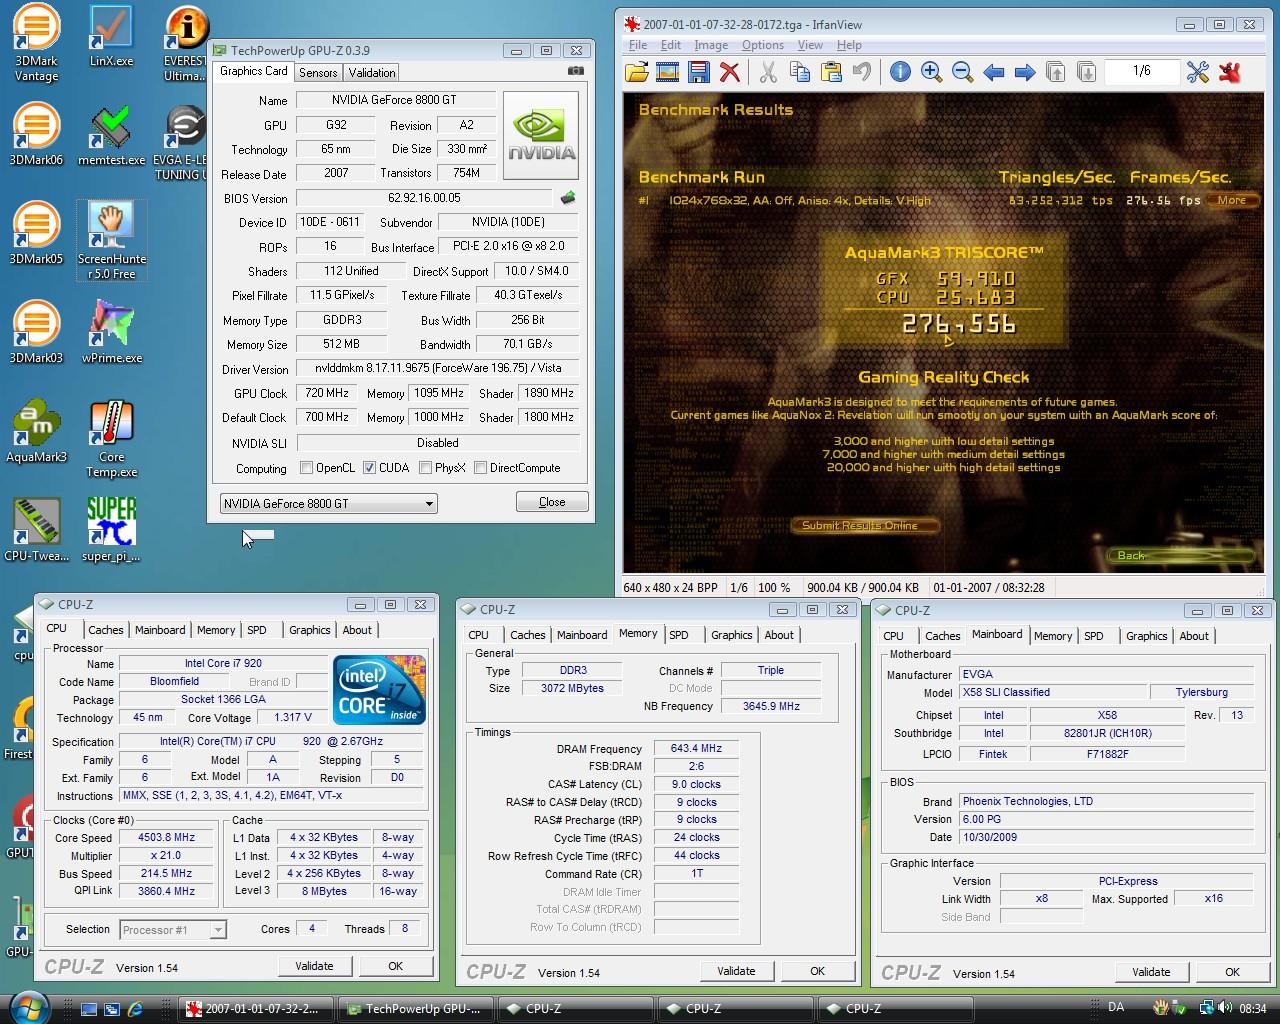Click the IrfanView red Delete icon
1280x1024 pixels.
[730, 72]
